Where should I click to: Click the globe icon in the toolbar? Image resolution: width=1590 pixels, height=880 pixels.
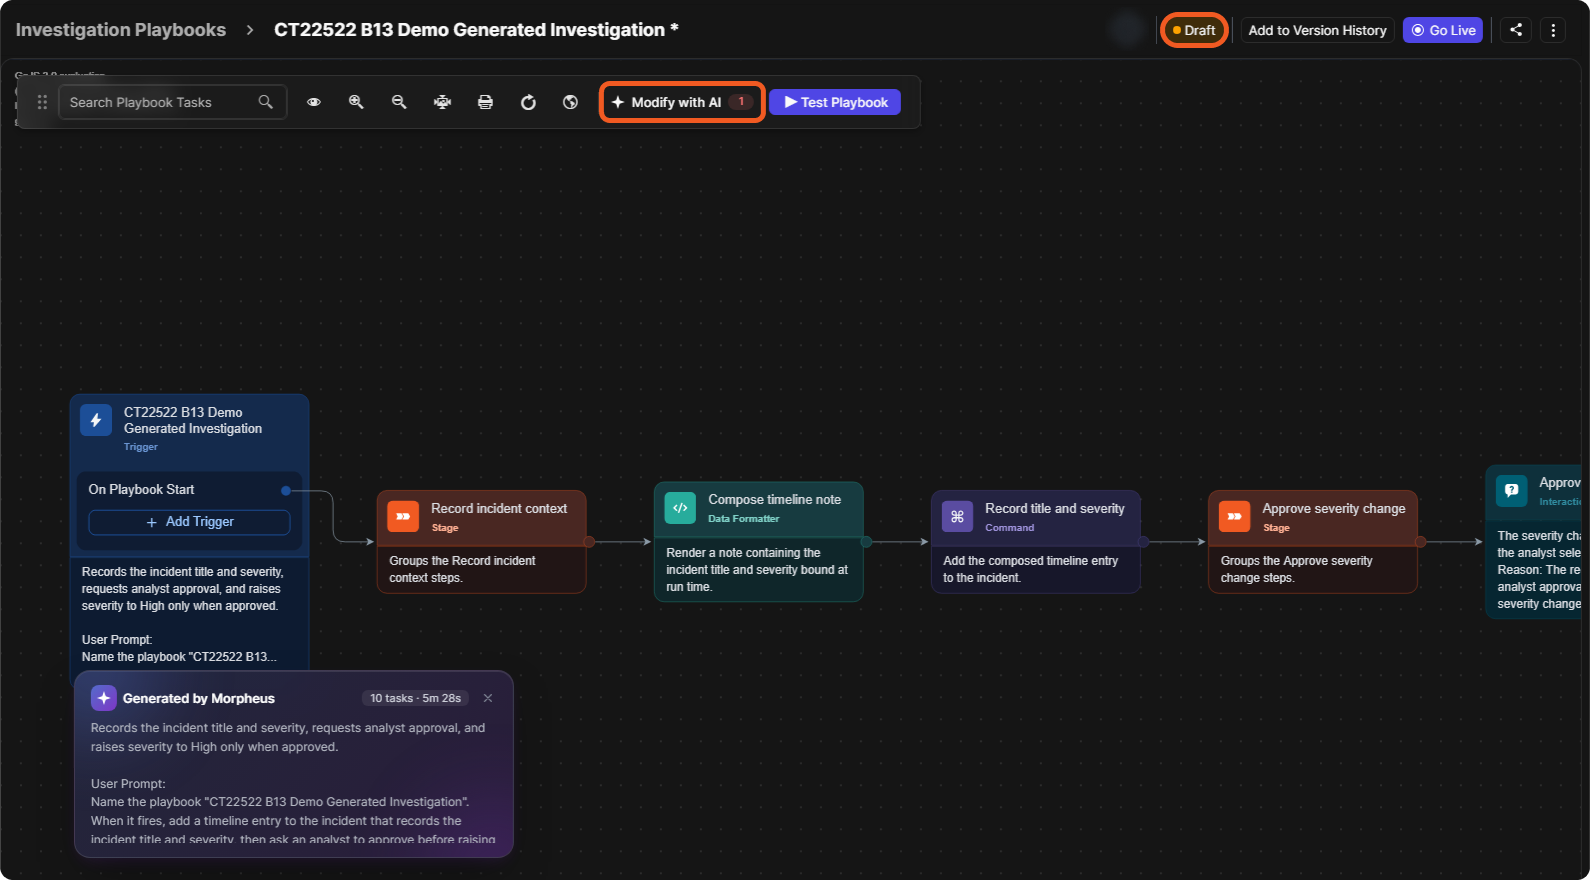pos(571,102)
